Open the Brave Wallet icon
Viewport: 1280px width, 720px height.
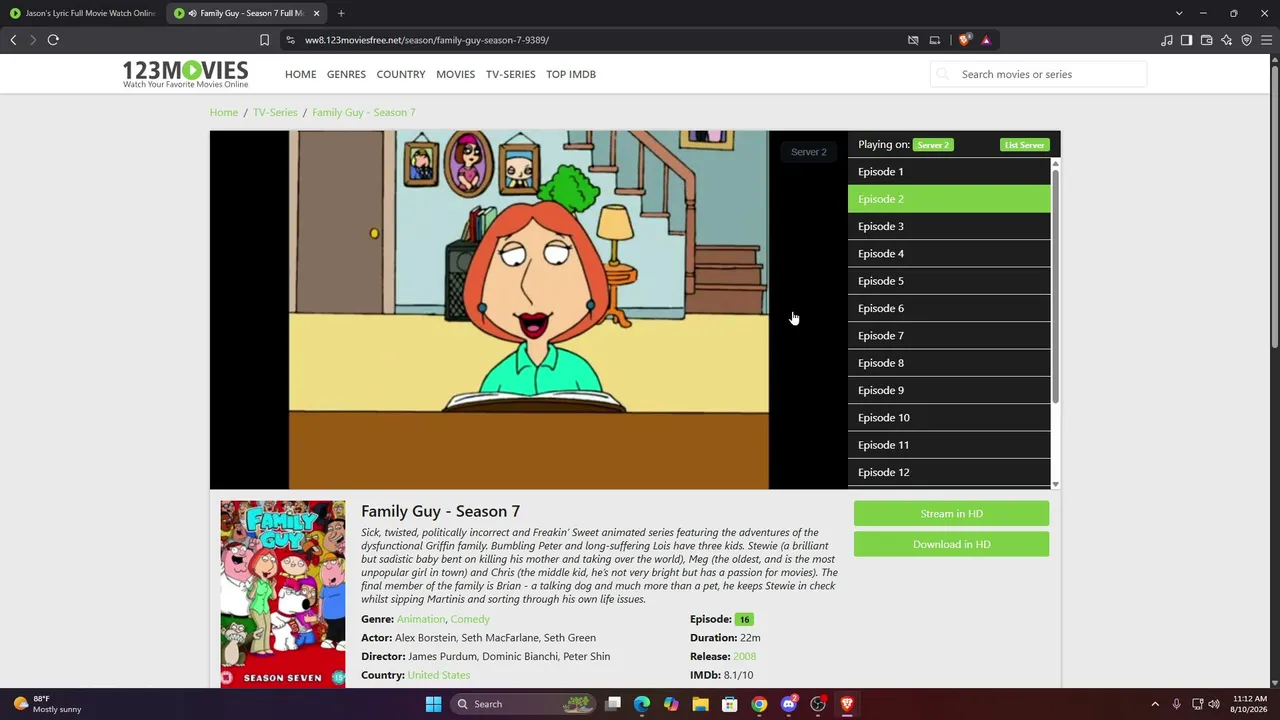(x=1207, y=40)
